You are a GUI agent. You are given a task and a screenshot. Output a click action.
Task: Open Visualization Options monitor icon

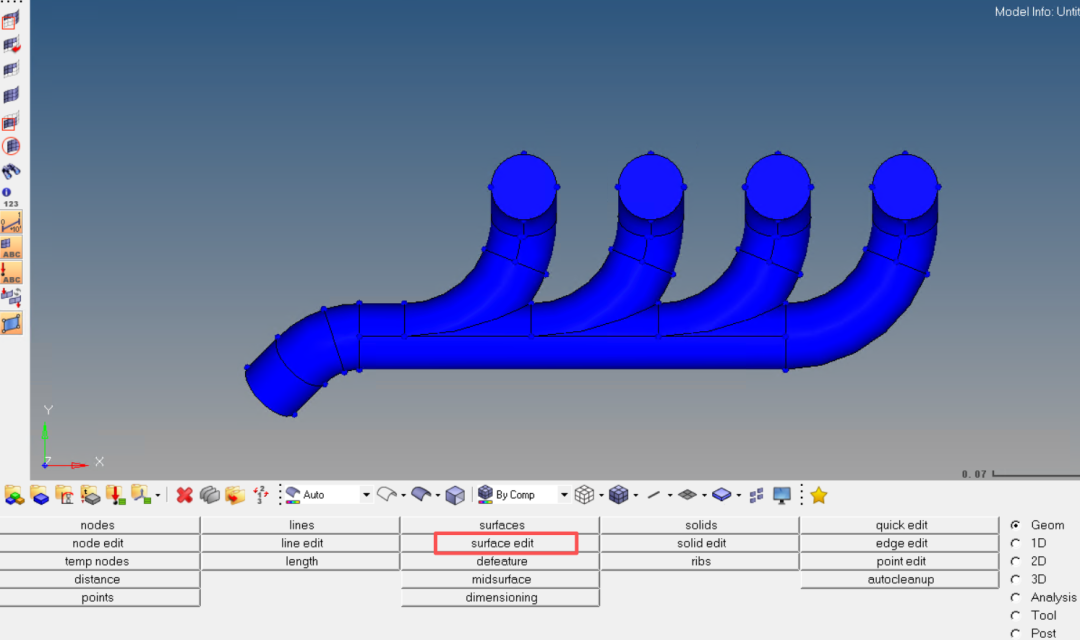click(782, 495)
